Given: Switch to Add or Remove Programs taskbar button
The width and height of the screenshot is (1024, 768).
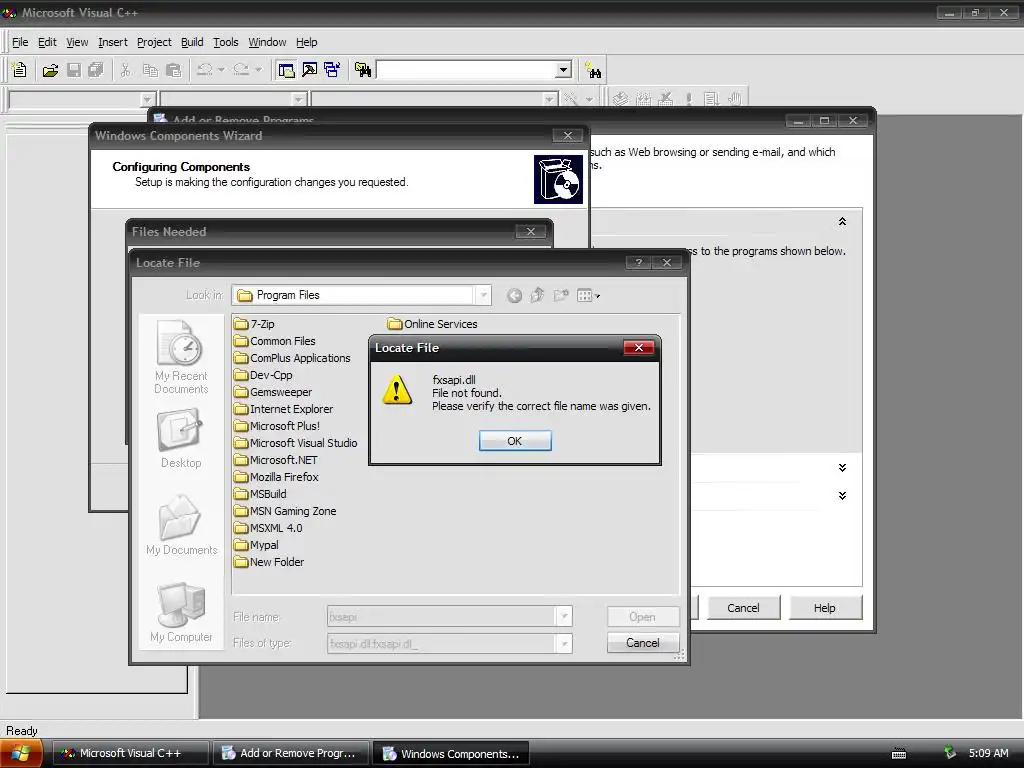Looking at the screenshot, I should pyautogui.click(x=291, y=754).
